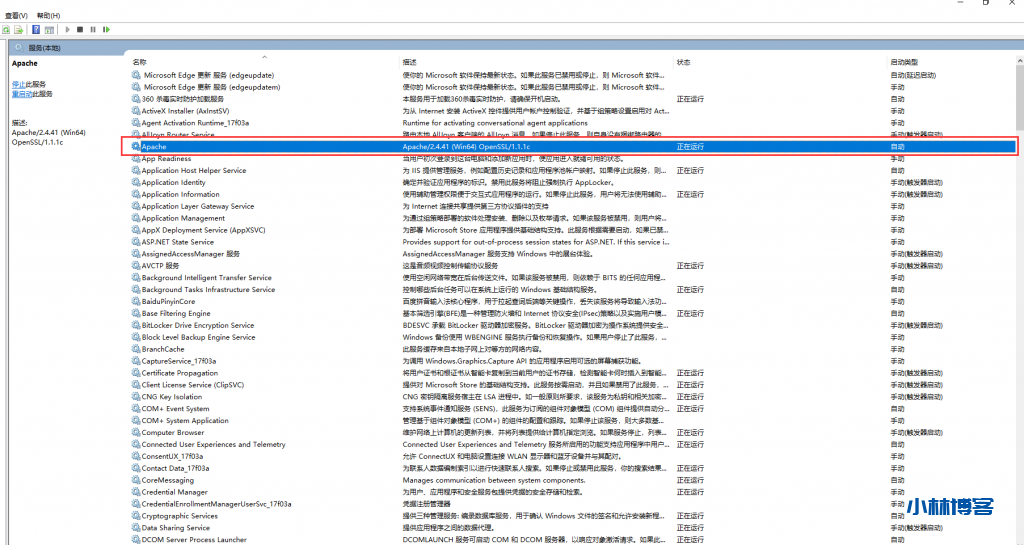Open the 帮助(H) menu
This screenshot has height=545, width=1024.
48,16
